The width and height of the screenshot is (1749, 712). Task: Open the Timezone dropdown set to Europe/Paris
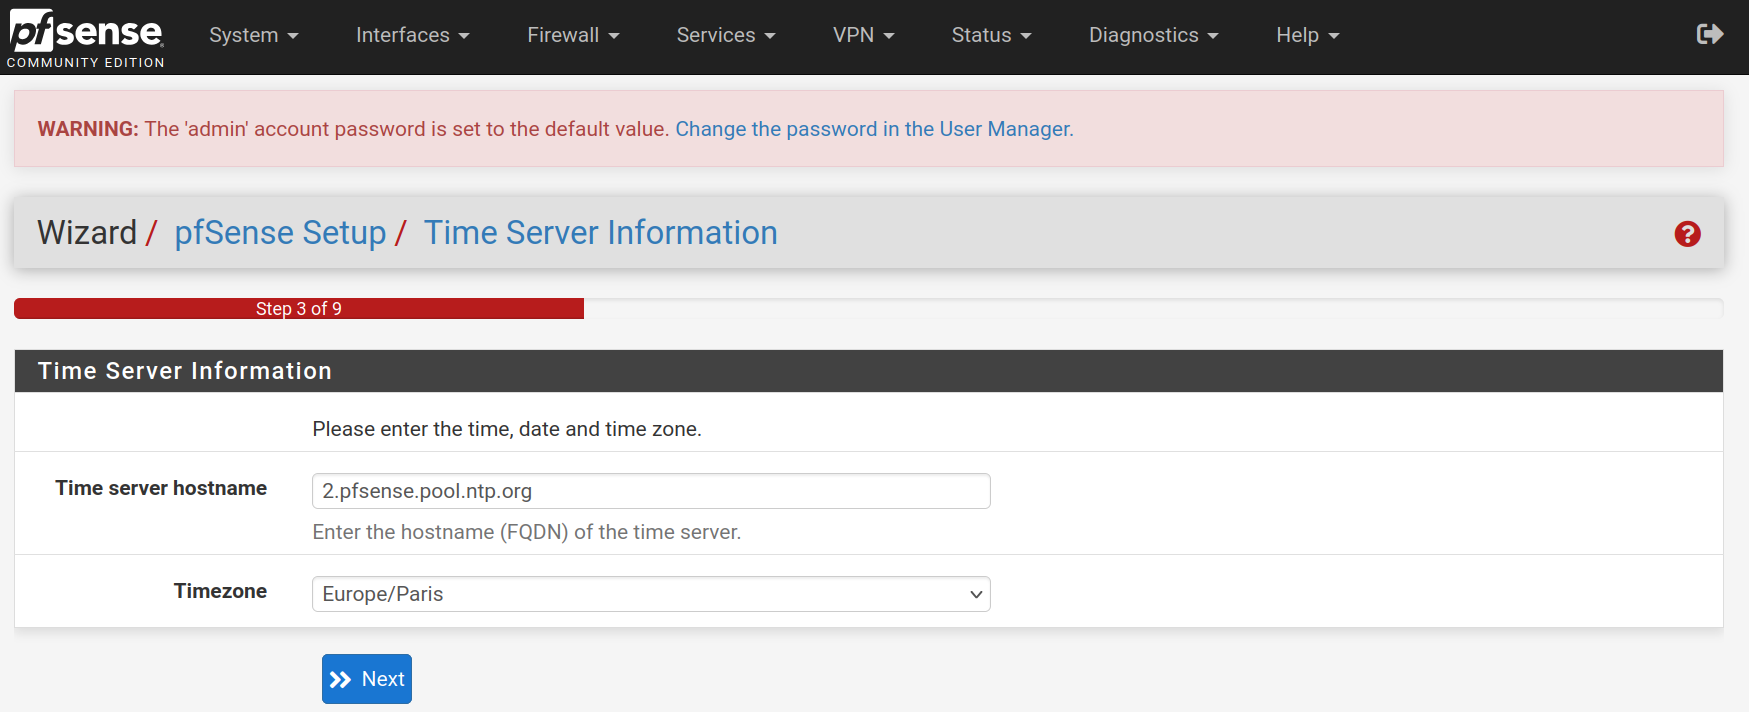(x=651, y=594)
